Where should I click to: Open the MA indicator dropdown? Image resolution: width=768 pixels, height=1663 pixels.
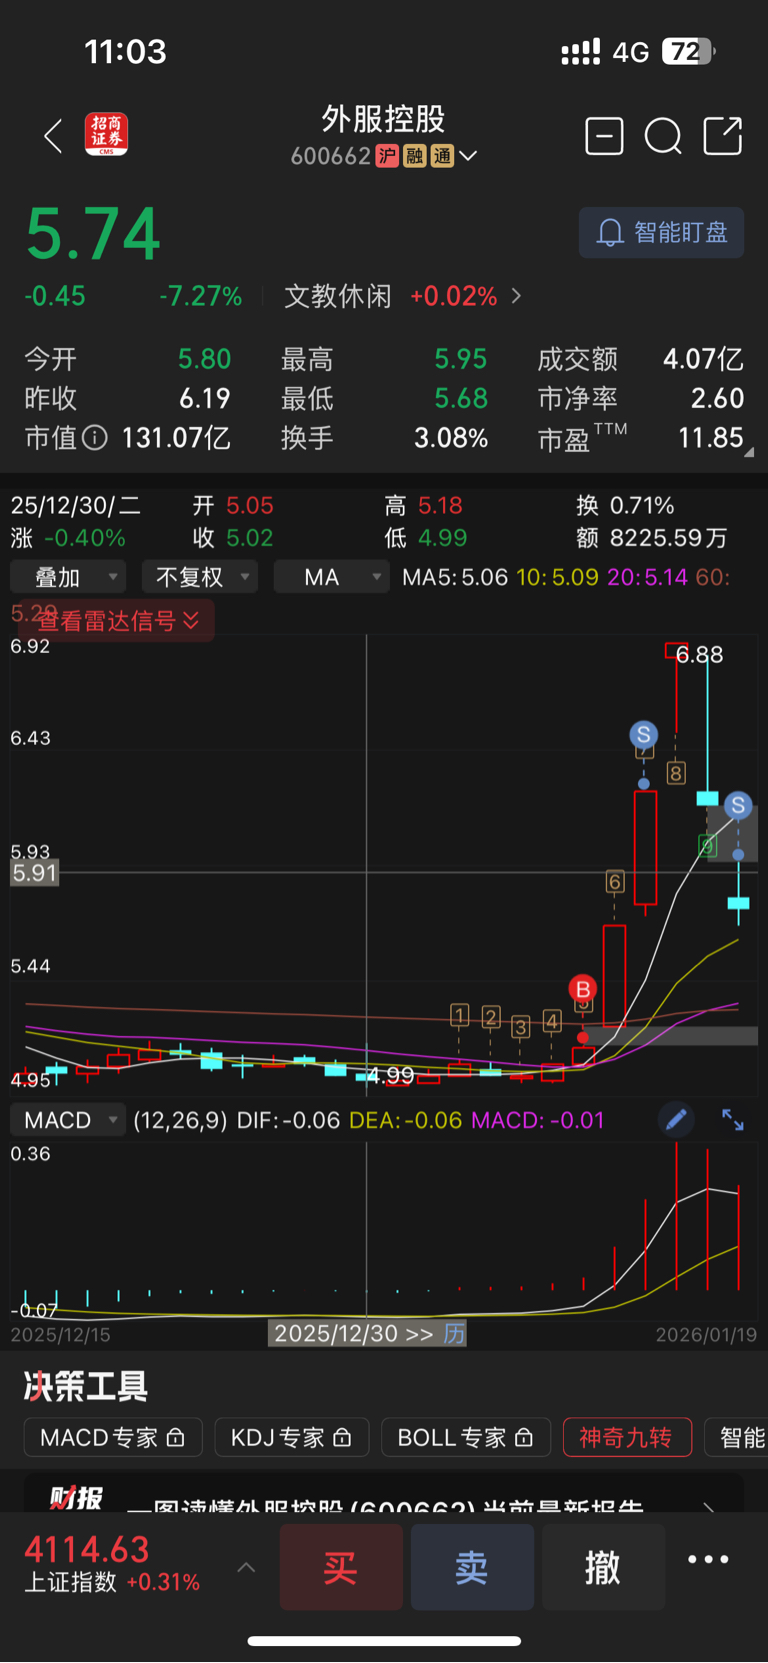332,577
